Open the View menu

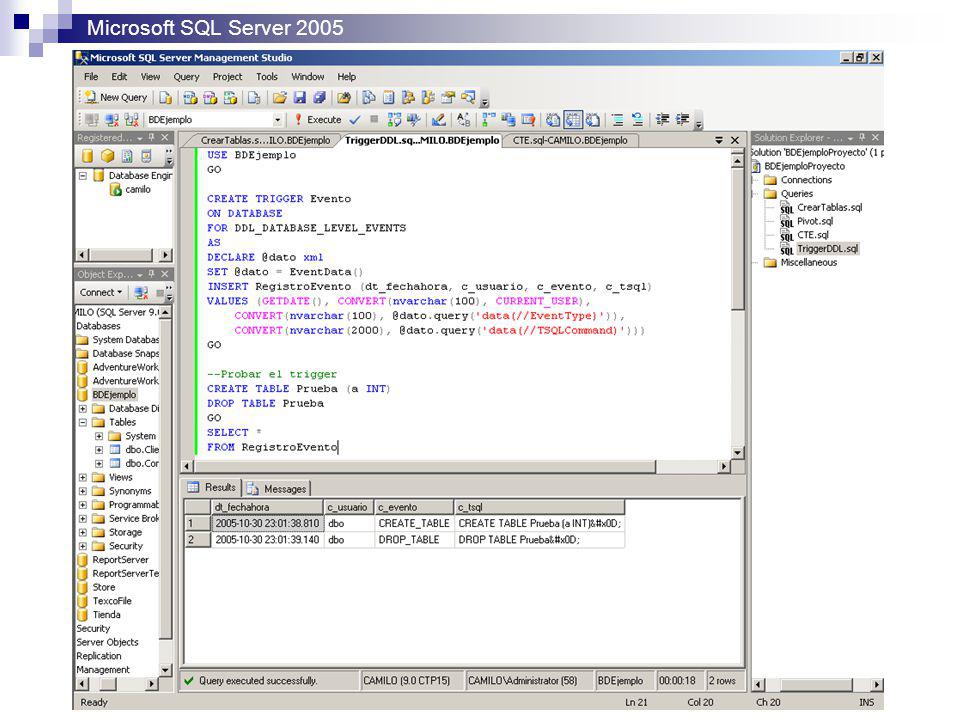[150, 77]
